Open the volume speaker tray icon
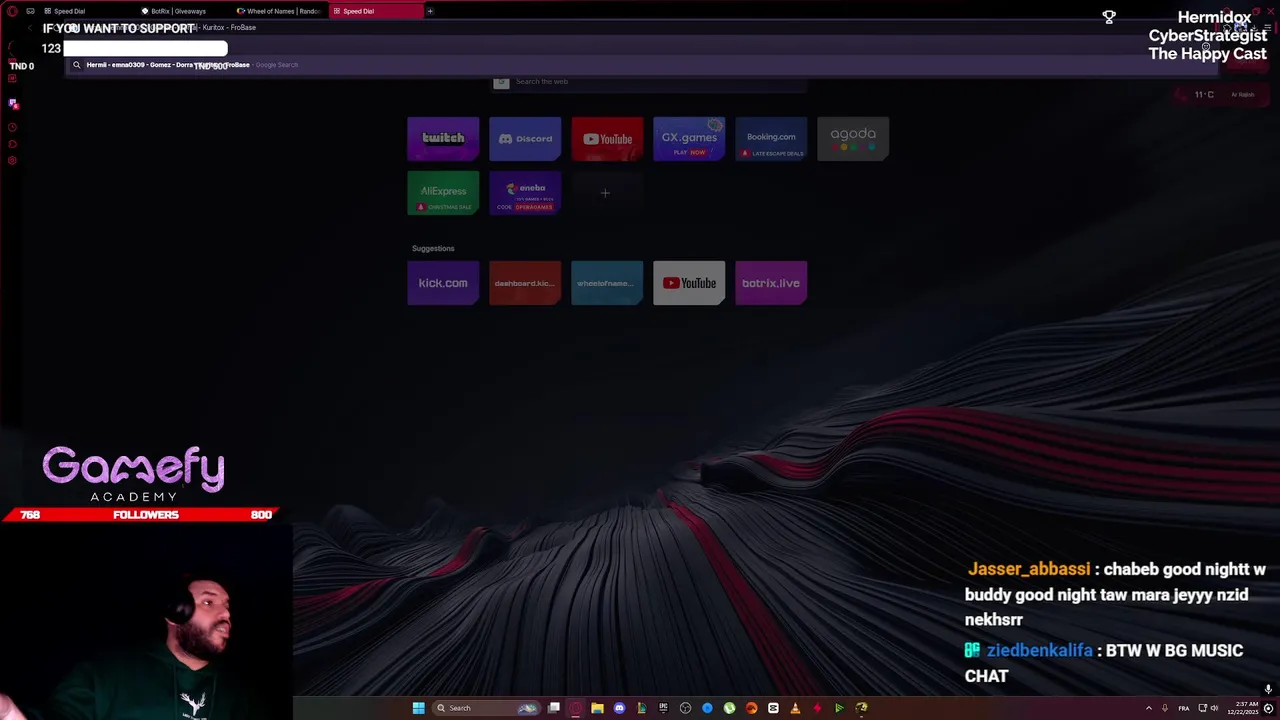1280x720 pixels. click(1214, 708)
